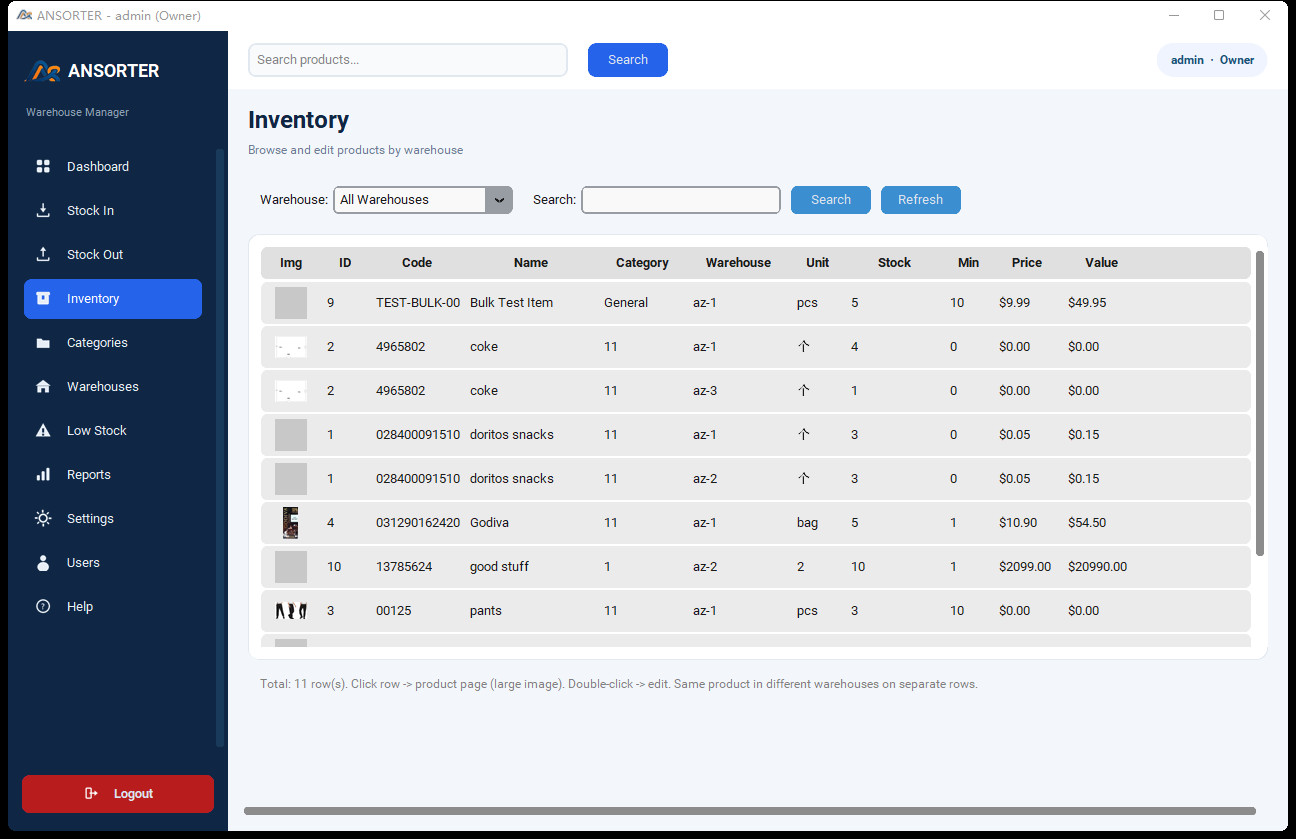Select the TEST-BULK-00 code cell
Screen dimensions: 1296x839
[x=418, y=302]
